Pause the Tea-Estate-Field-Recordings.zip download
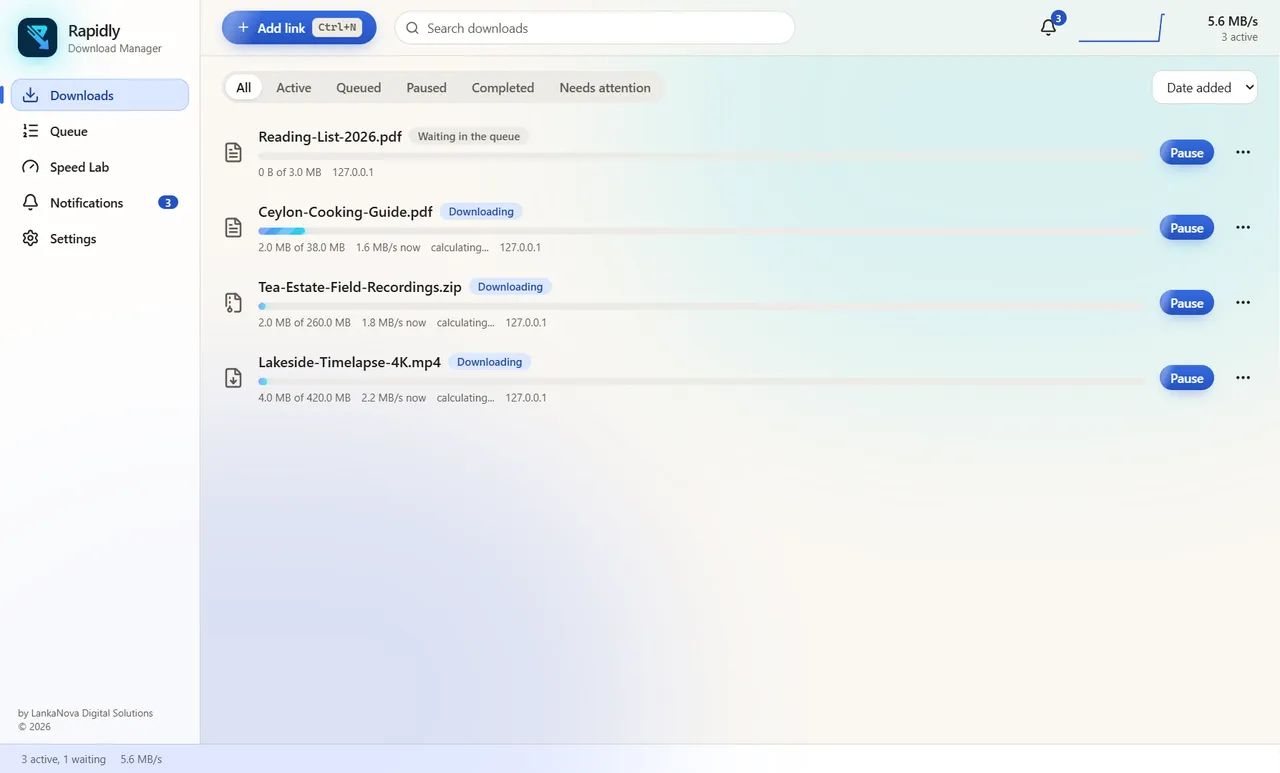Screen dimensions: 1280x773 click(x=1187, y=303)
